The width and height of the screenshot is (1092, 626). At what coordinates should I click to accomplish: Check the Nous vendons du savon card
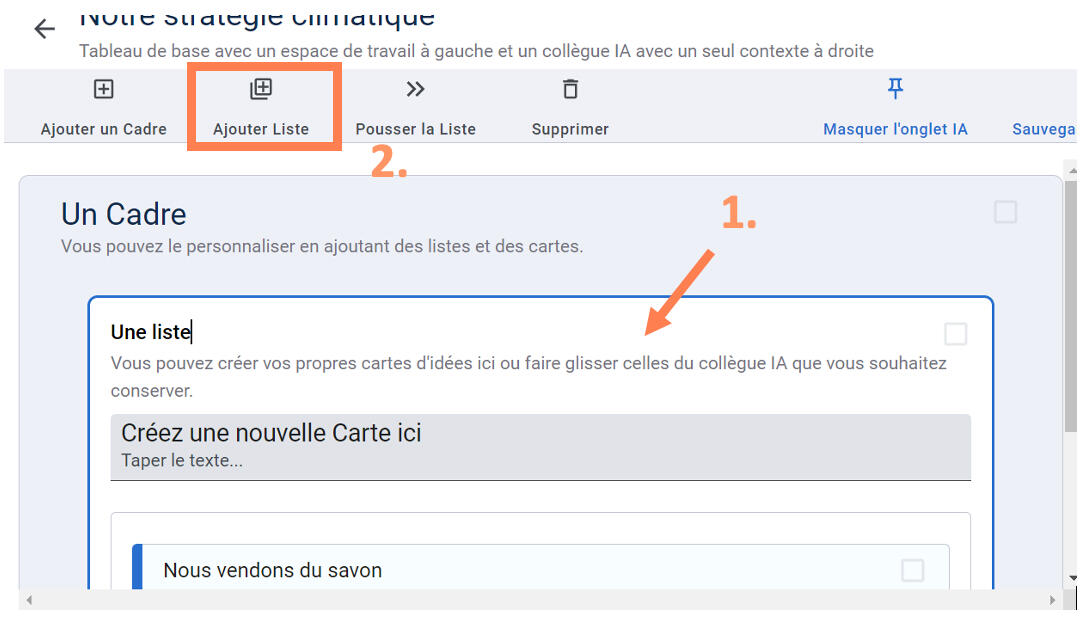pyautogui.click(x=912, y=570)
